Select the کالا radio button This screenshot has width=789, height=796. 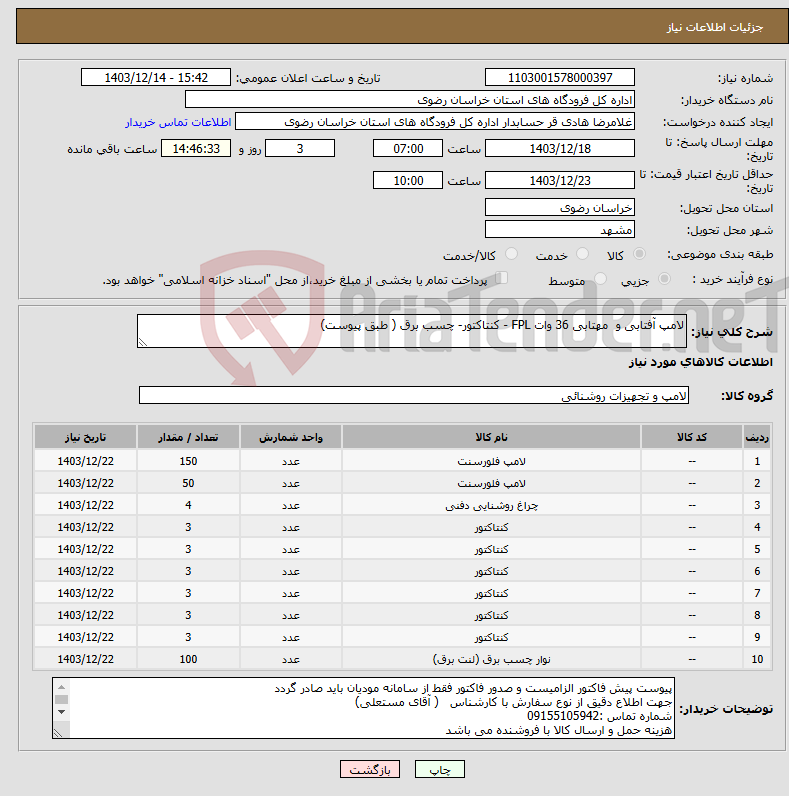pos(639,254)
